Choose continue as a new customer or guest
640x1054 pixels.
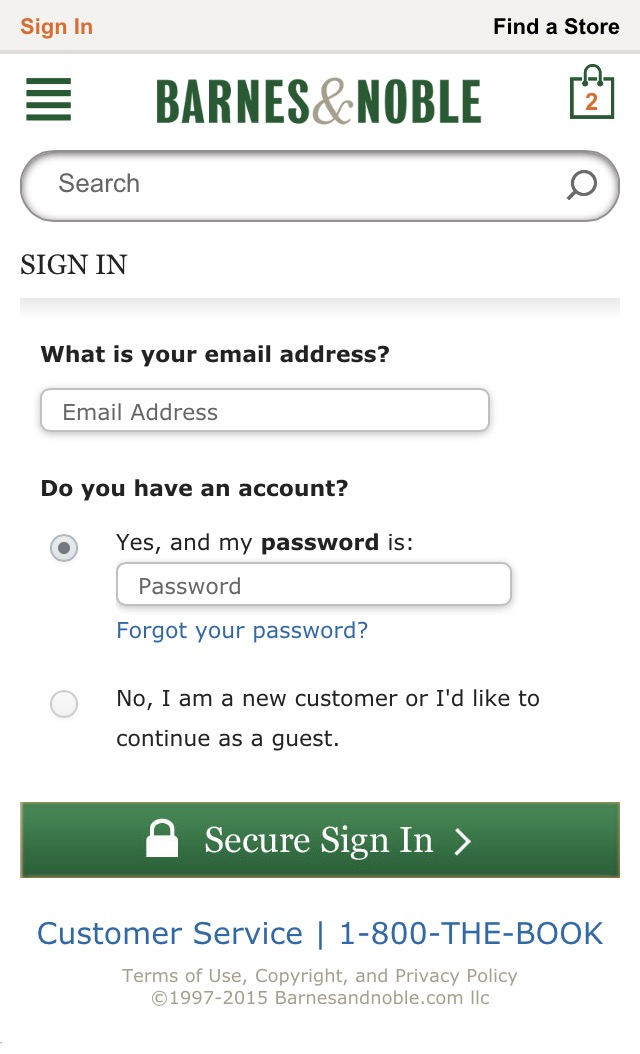pyautogui.click(x=63, y=704)
